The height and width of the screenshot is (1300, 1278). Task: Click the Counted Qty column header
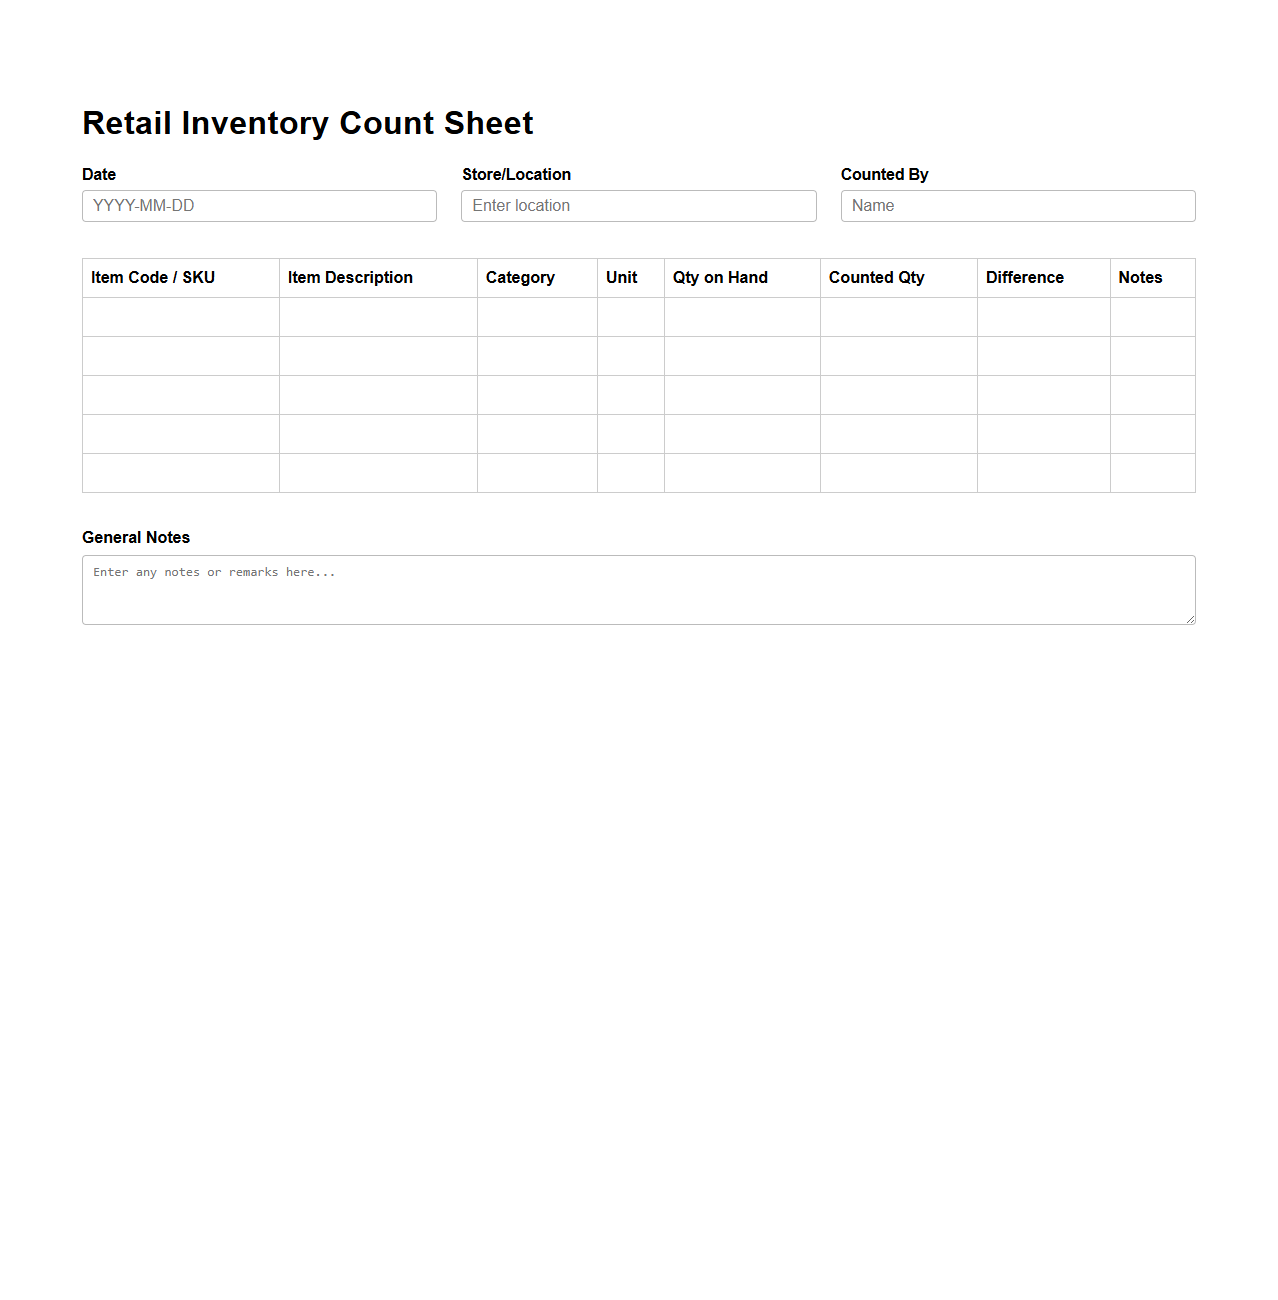pyautogui.click(x=876, y=277)
